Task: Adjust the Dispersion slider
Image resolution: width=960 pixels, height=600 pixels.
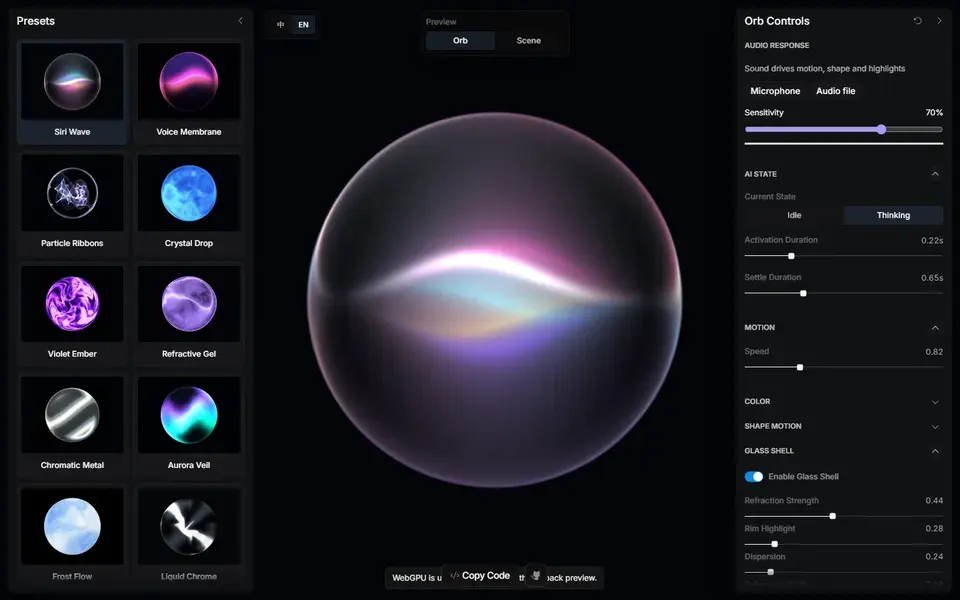Action: tap(844, 572)
